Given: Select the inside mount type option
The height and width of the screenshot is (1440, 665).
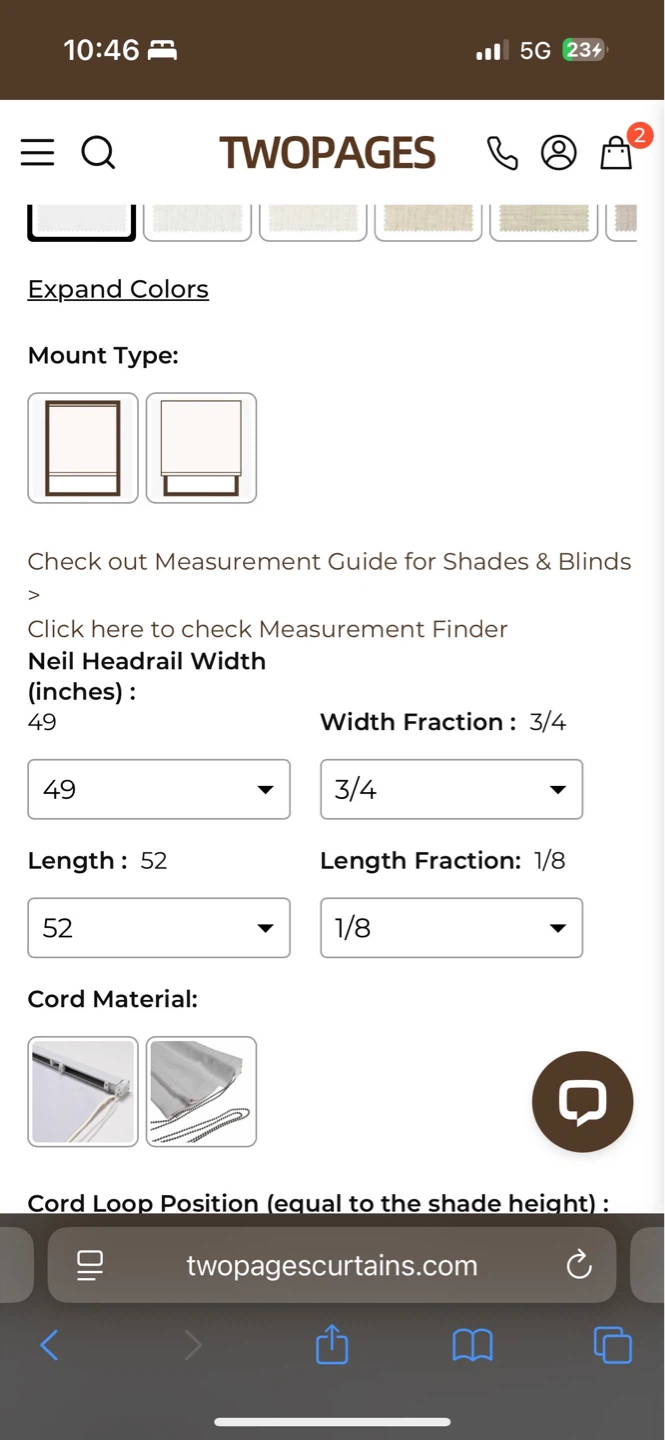Looking at the screenshot, I should click(x=83, y=448).
